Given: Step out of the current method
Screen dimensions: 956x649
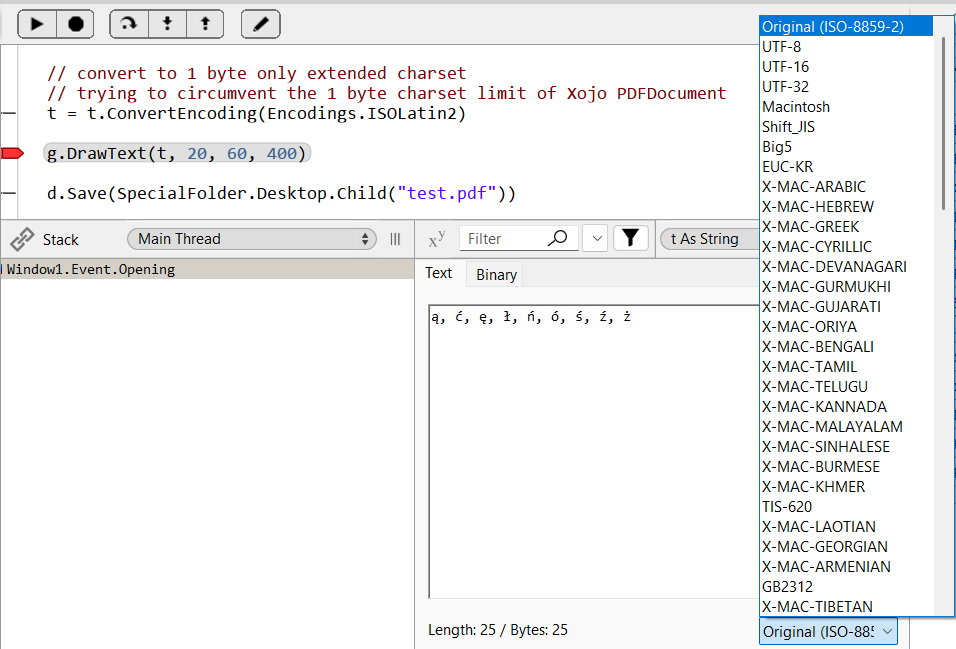Looking at the screenshot, I should pos(205,24).
